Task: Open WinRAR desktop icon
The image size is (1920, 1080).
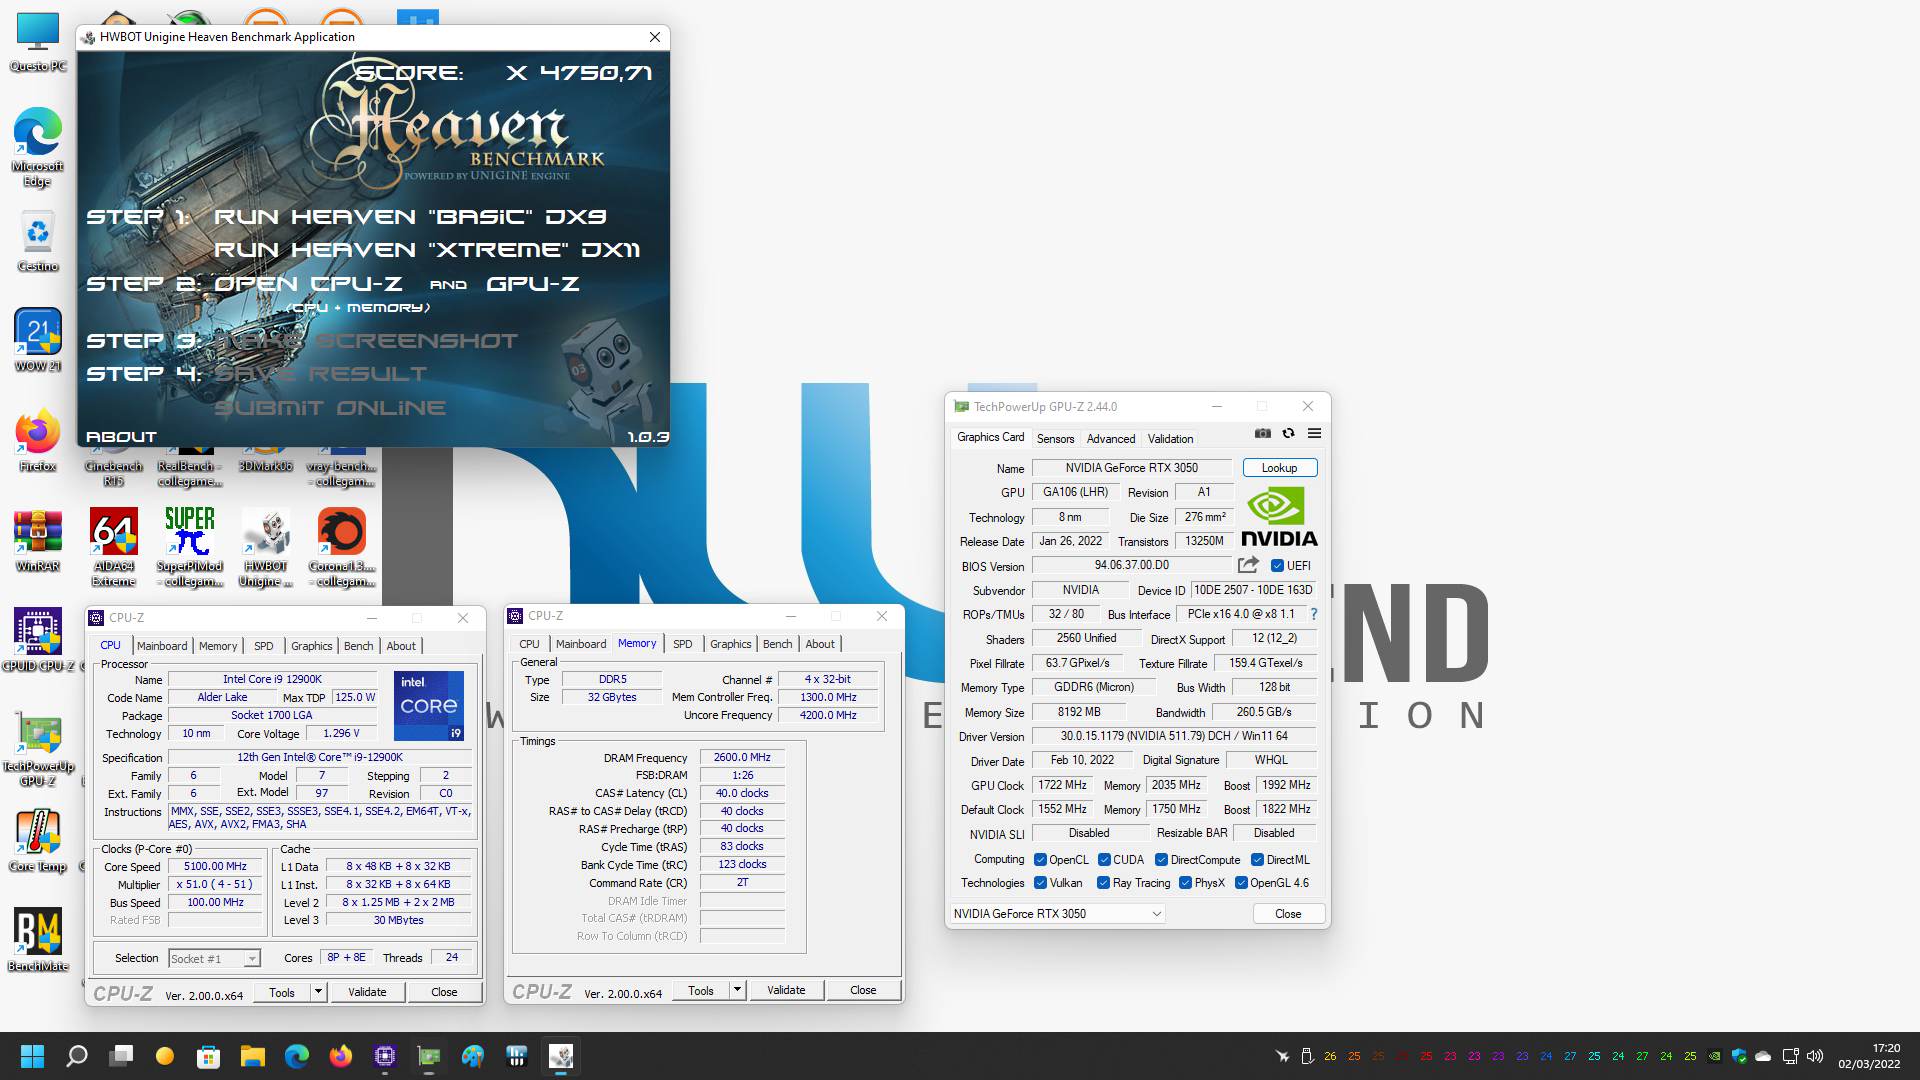Action: 38,540
